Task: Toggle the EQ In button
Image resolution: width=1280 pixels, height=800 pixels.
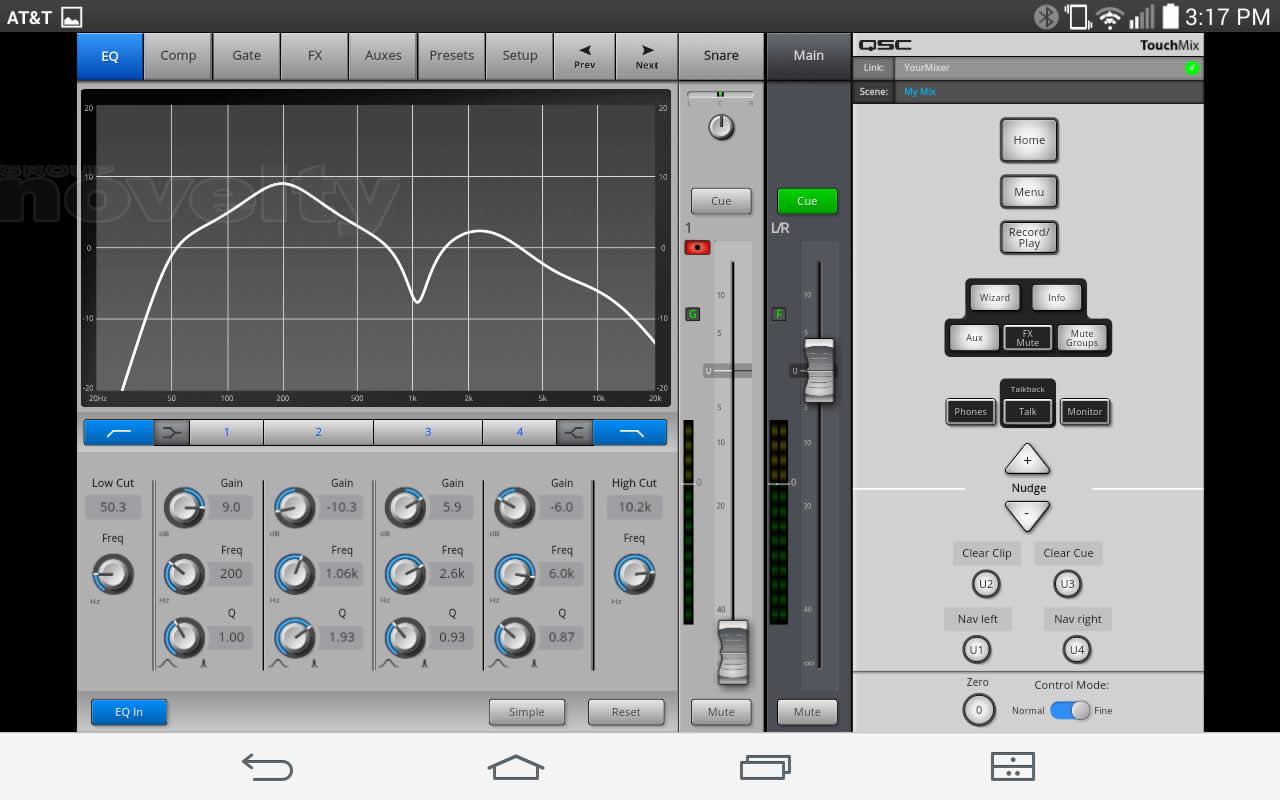Action: click(129, 712)
